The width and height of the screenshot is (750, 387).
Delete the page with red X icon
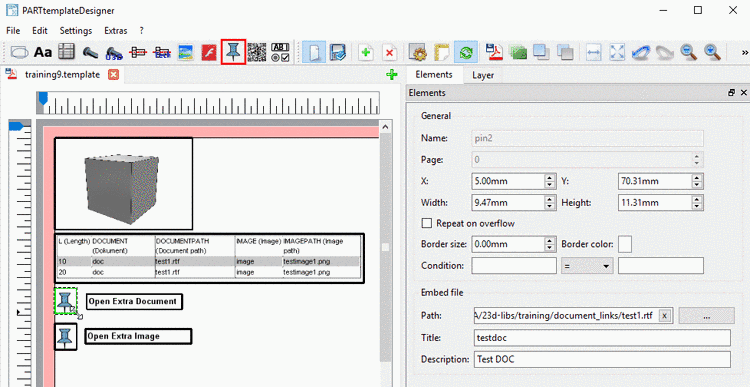[390, 52]
